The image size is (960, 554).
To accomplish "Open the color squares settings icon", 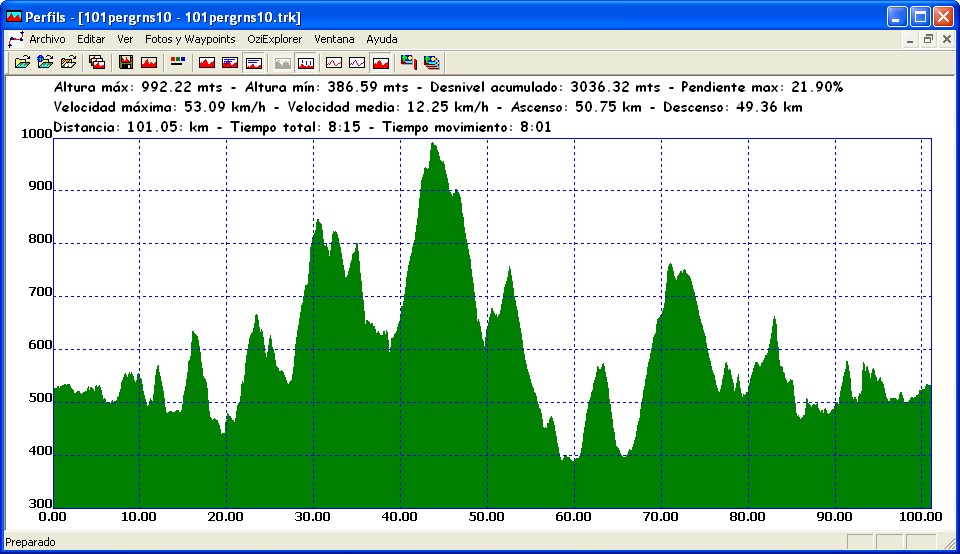I will coord(178,62).
